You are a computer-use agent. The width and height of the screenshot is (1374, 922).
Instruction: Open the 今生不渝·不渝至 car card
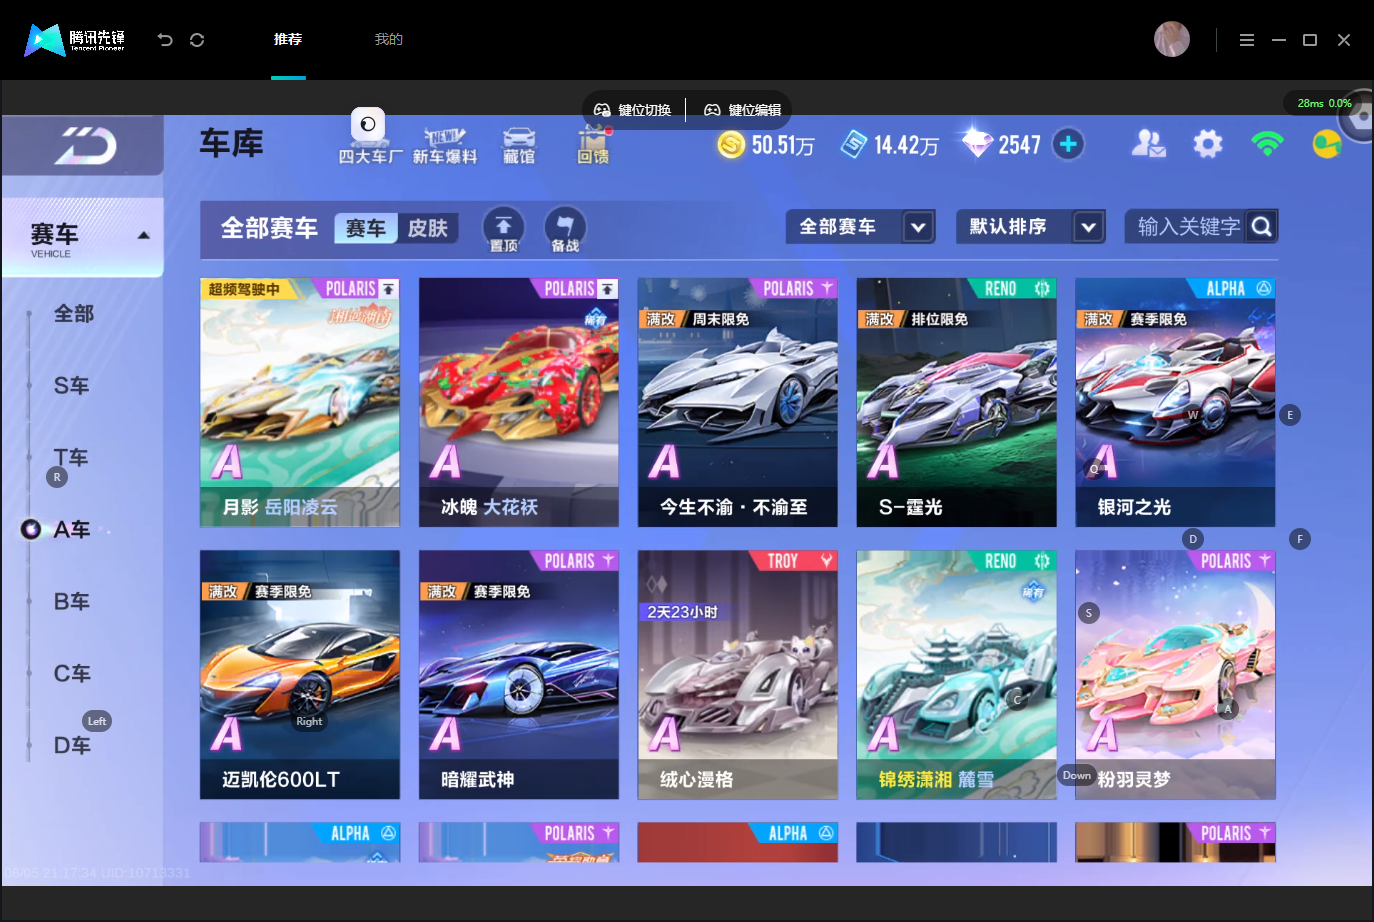(x=738, y=403)
